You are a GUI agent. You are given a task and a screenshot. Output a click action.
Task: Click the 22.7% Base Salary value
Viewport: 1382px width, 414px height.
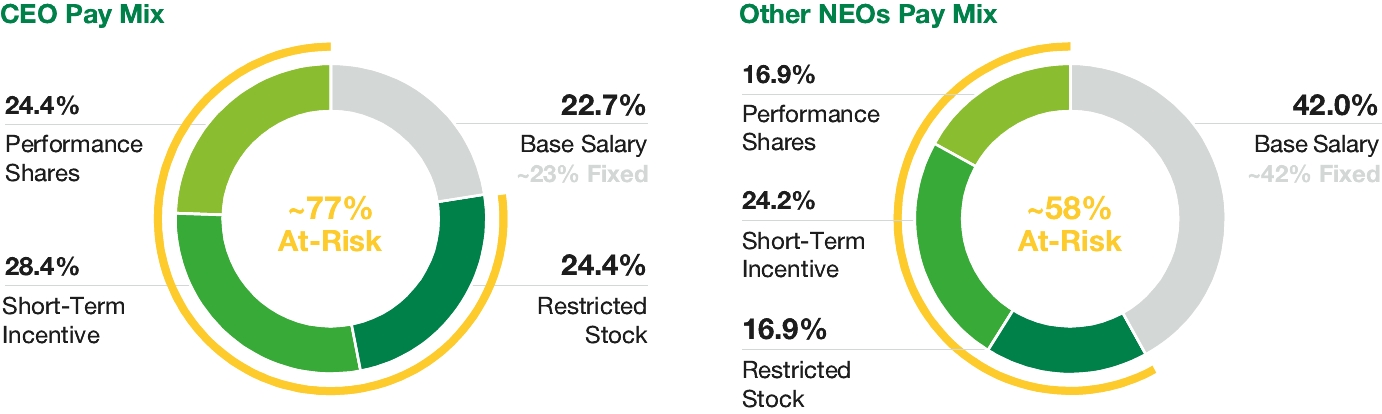599,107
